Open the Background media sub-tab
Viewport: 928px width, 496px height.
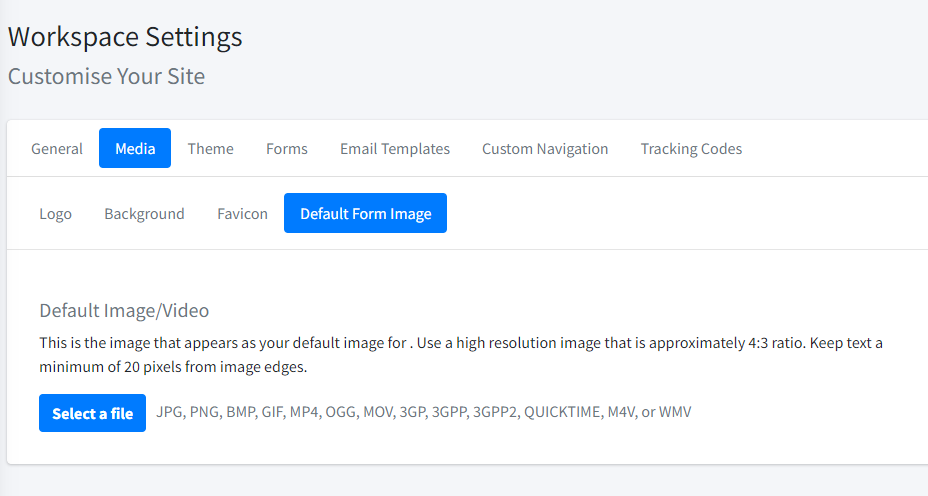click(144, 214)
